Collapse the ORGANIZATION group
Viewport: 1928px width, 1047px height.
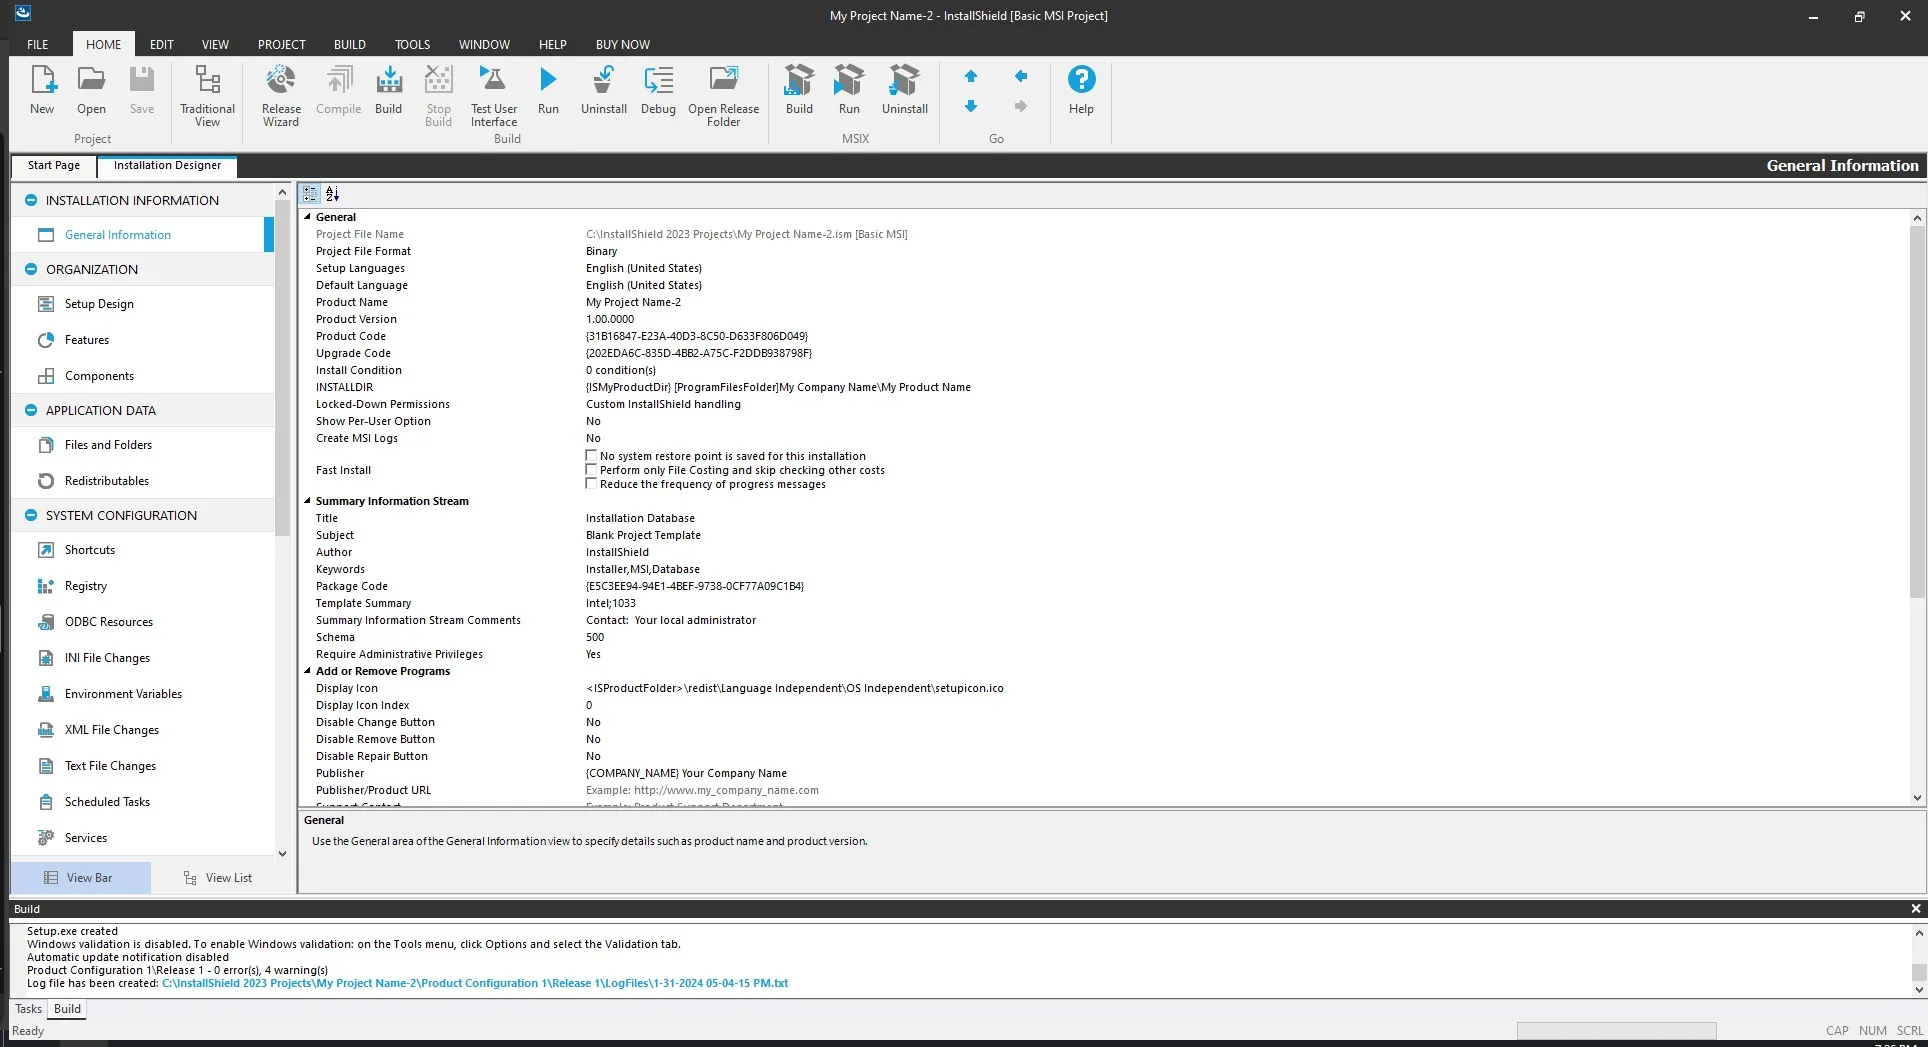click(x=30, y=269)
